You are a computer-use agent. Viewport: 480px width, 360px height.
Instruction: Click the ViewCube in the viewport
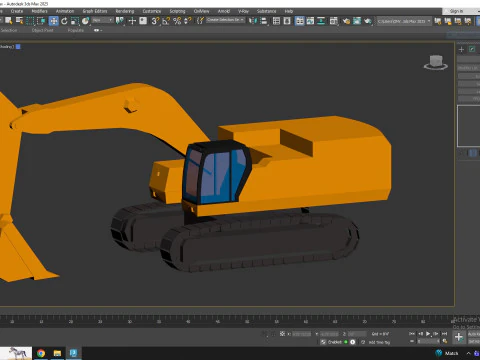(x=436, y=62)
